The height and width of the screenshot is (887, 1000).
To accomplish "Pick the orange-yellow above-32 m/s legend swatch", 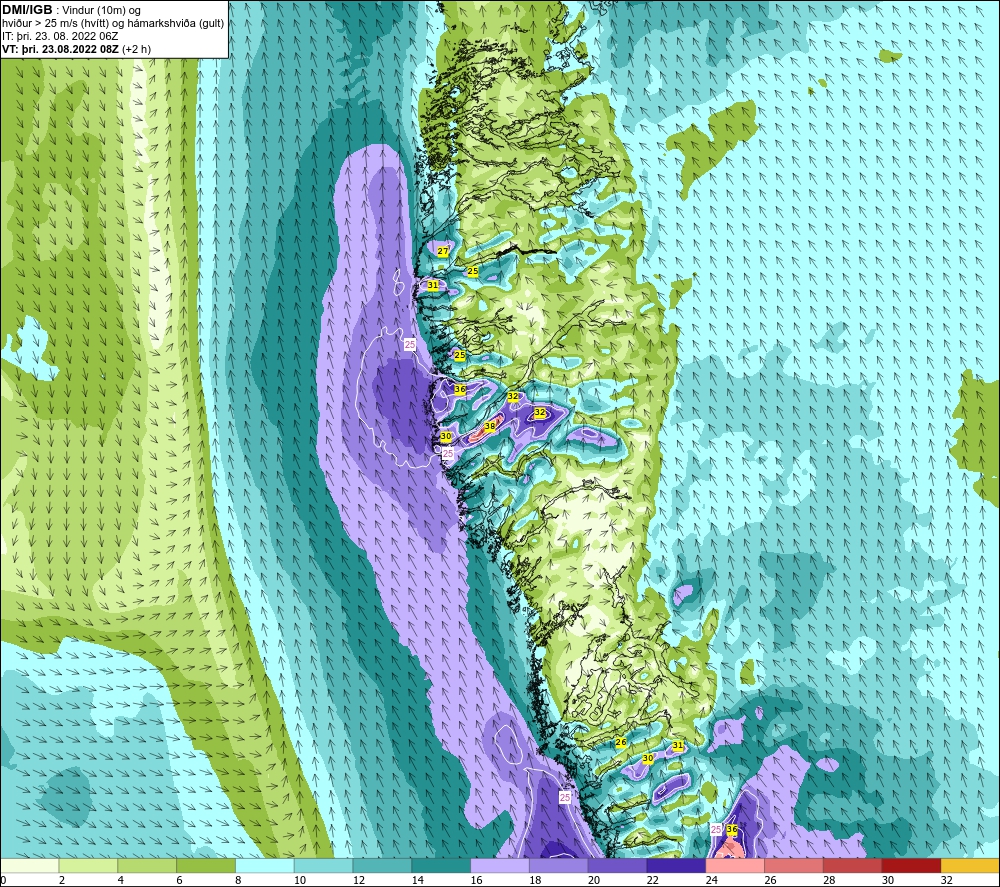I will [x=969, y=865].
